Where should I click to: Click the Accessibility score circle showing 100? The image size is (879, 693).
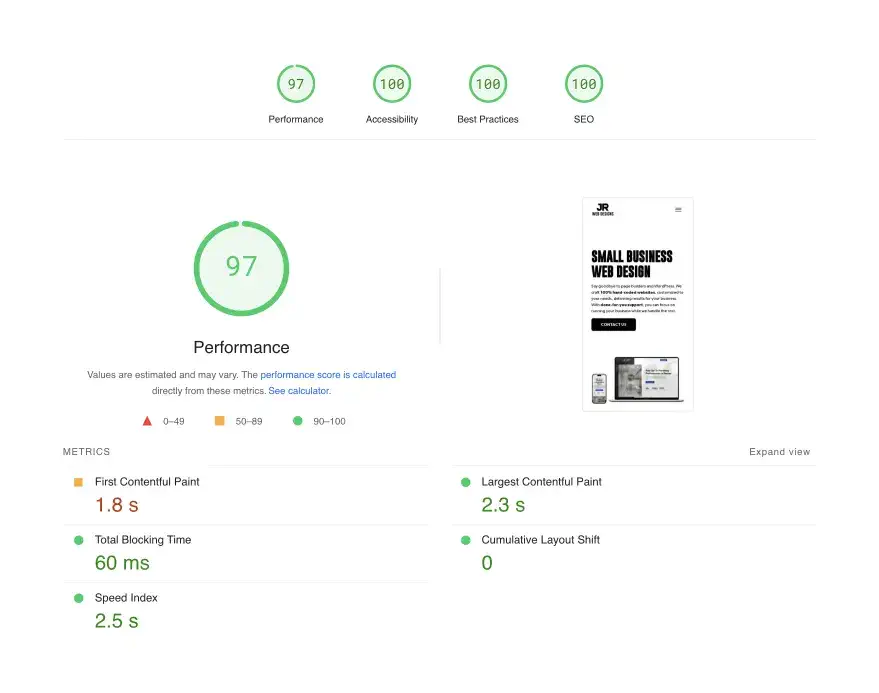(392, 84)
